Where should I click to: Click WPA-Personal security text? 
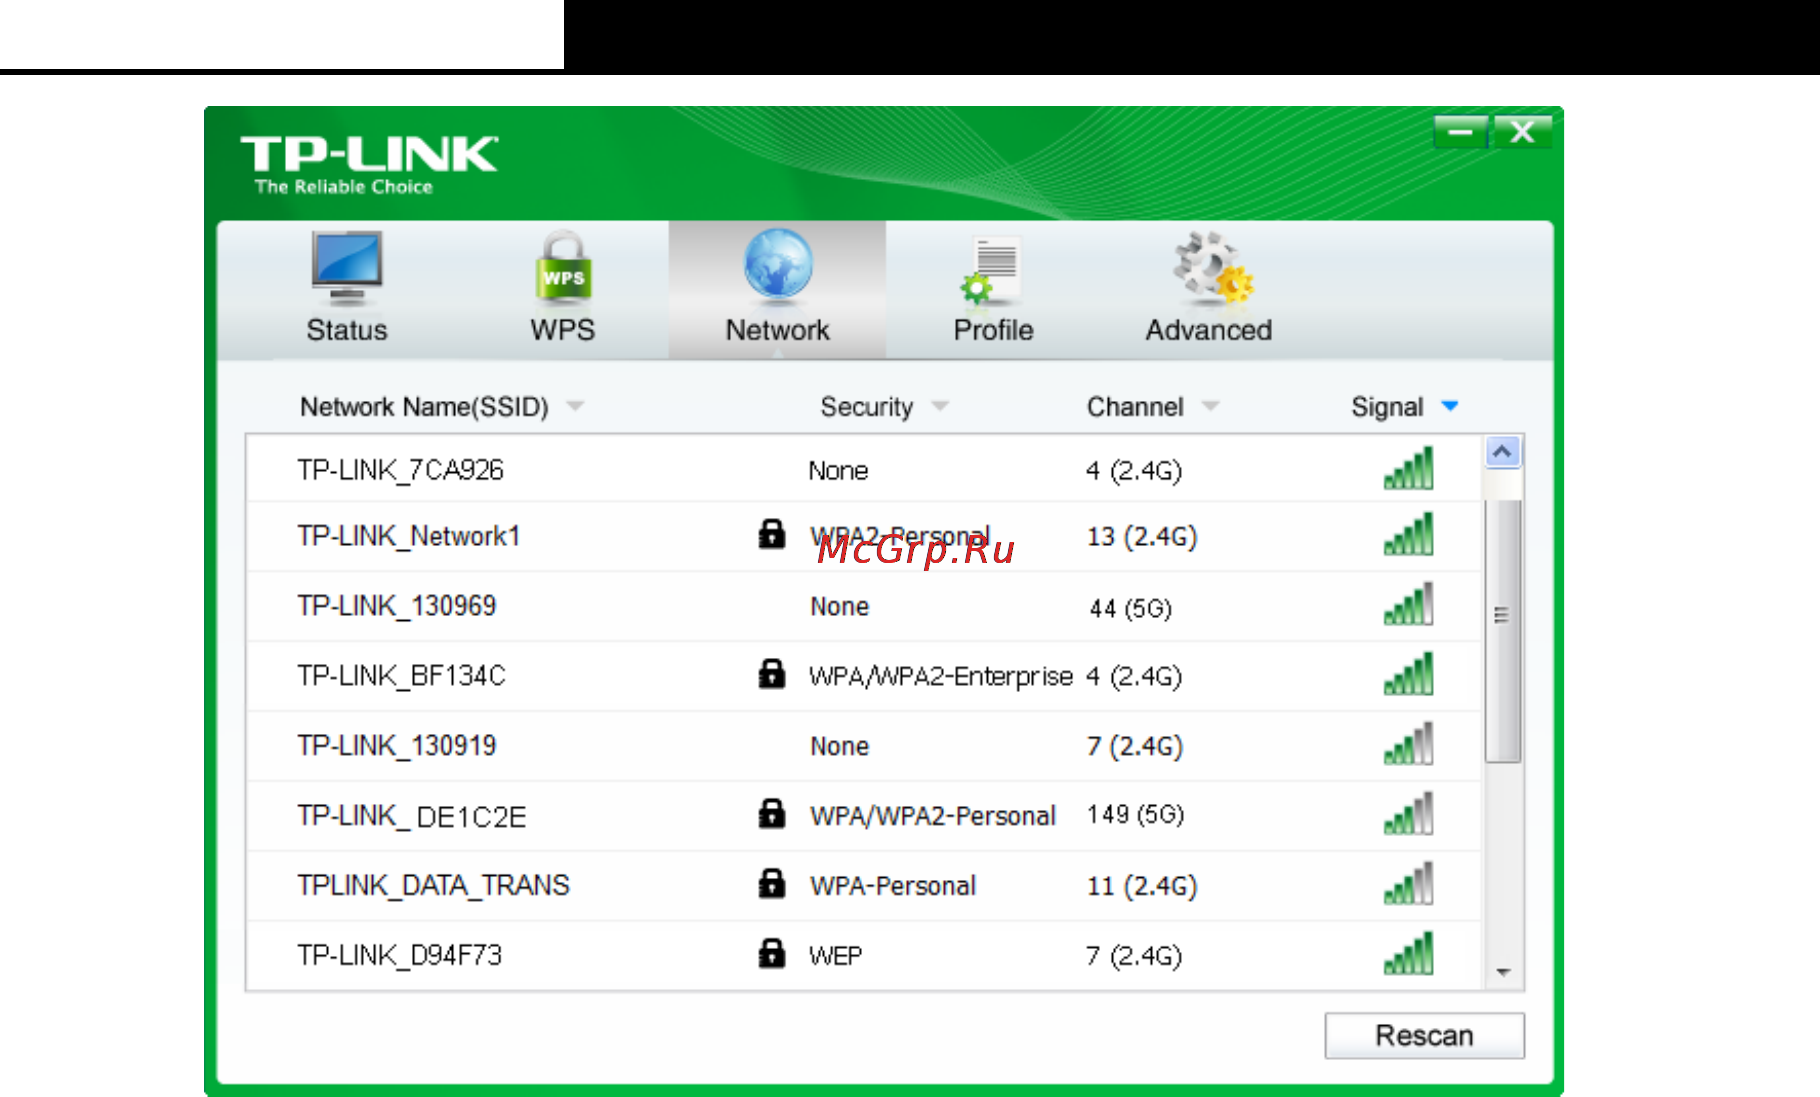click(x=893, y=886)
